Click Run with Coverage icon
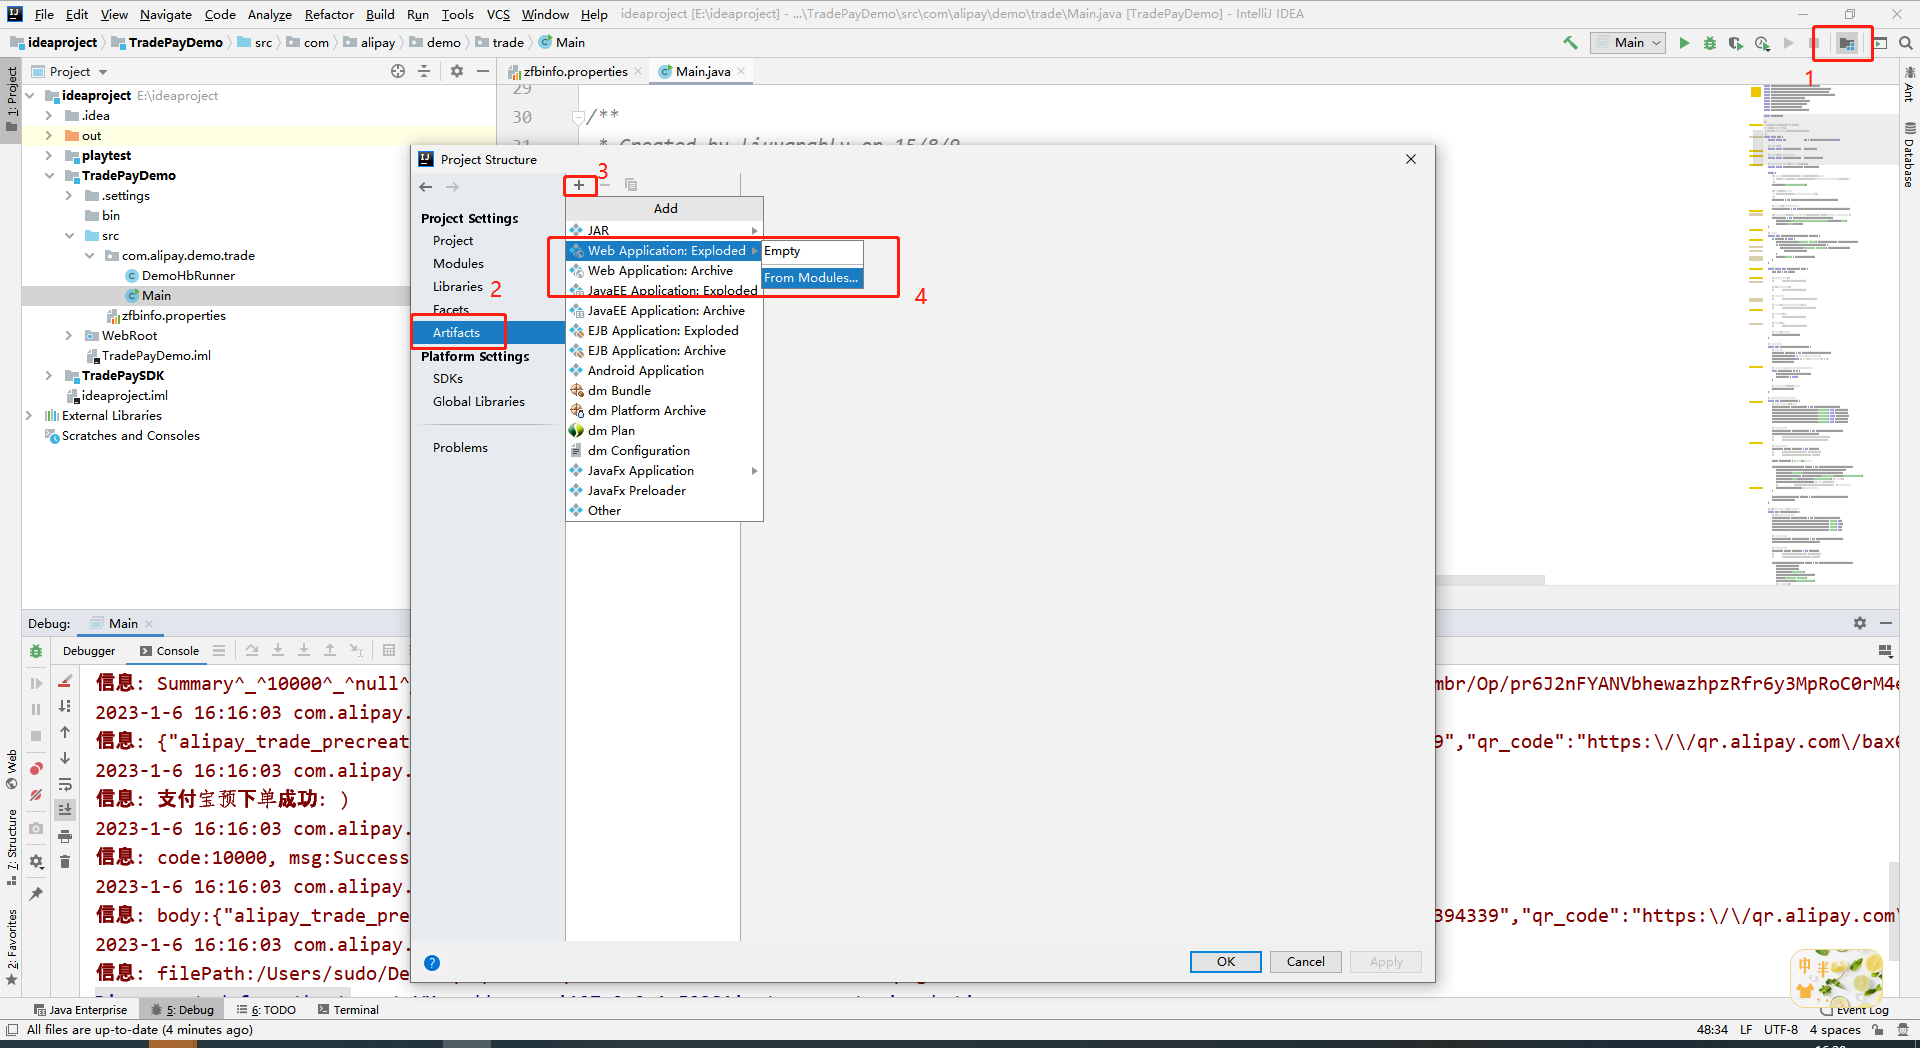Screen dimensions: 1920x1048 click(x=1736, y=43)
